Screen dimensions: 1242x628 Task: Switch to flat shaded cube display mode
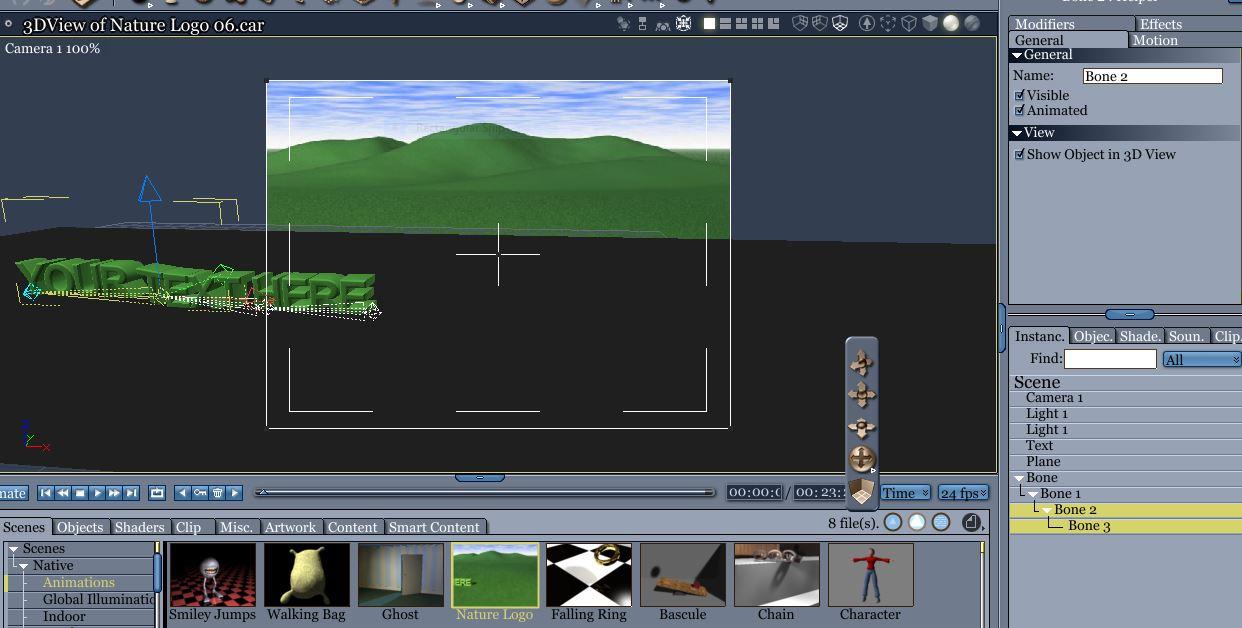click(x=929, y=23)
